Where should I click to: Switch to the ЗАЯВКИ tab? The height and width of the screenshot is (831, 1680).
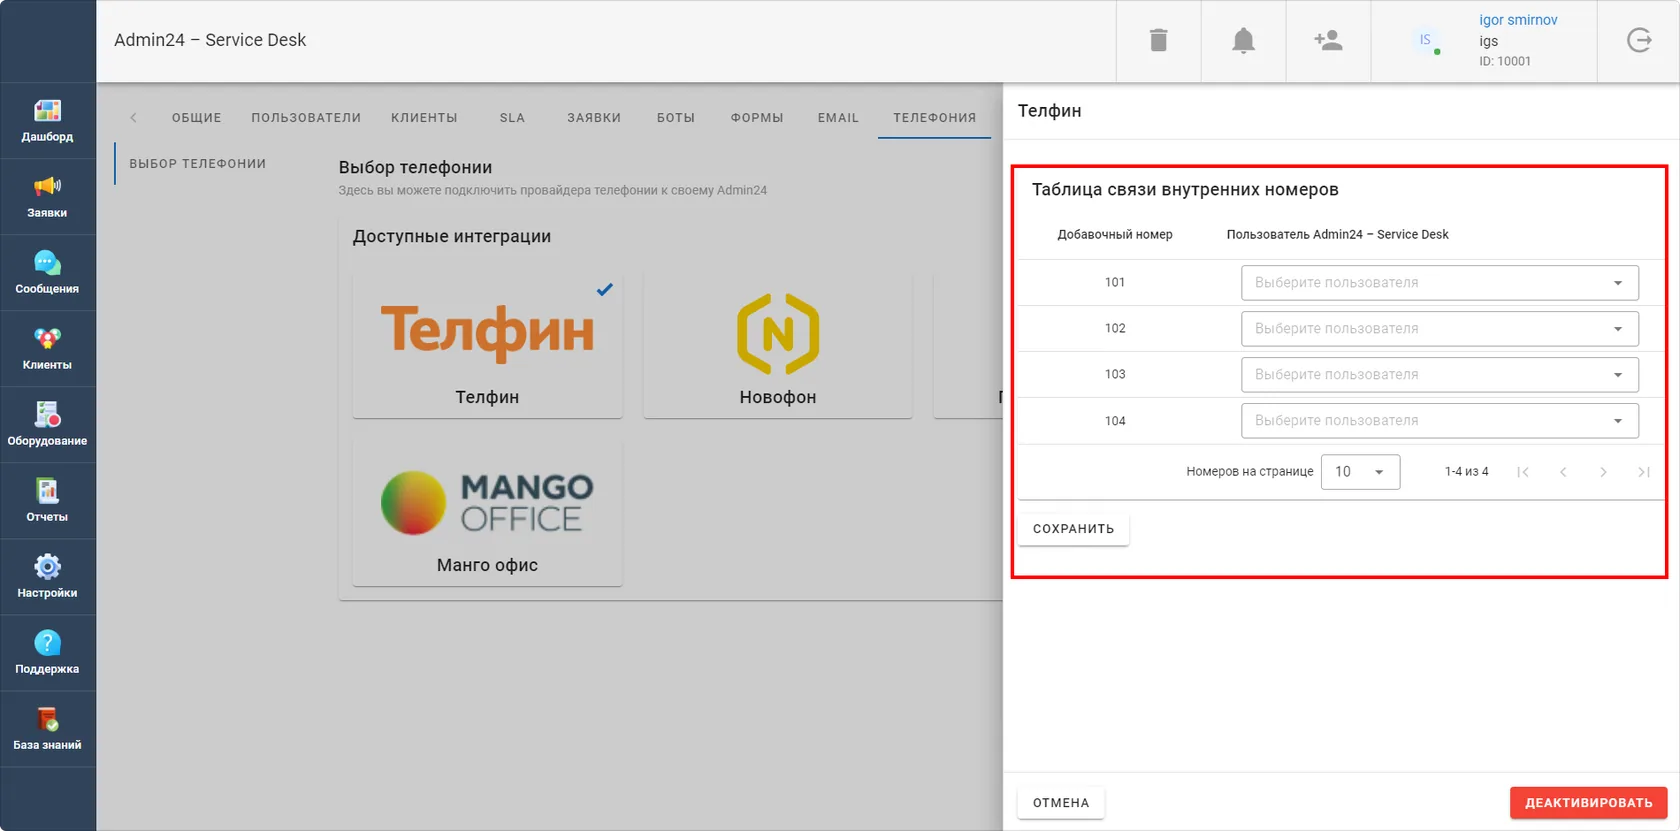pyautogui.click(x=594, y=118)
